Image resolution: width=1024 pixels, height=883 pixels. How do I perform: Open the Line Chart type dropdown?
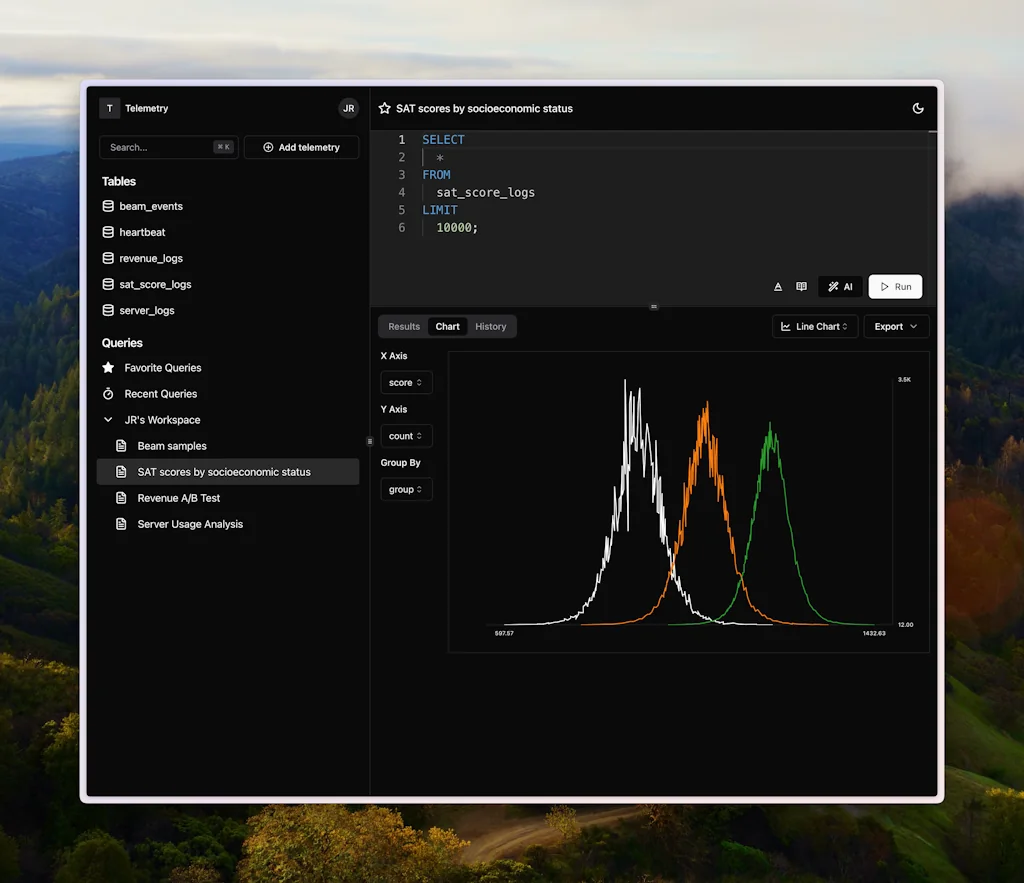click(x=815, y=327)
